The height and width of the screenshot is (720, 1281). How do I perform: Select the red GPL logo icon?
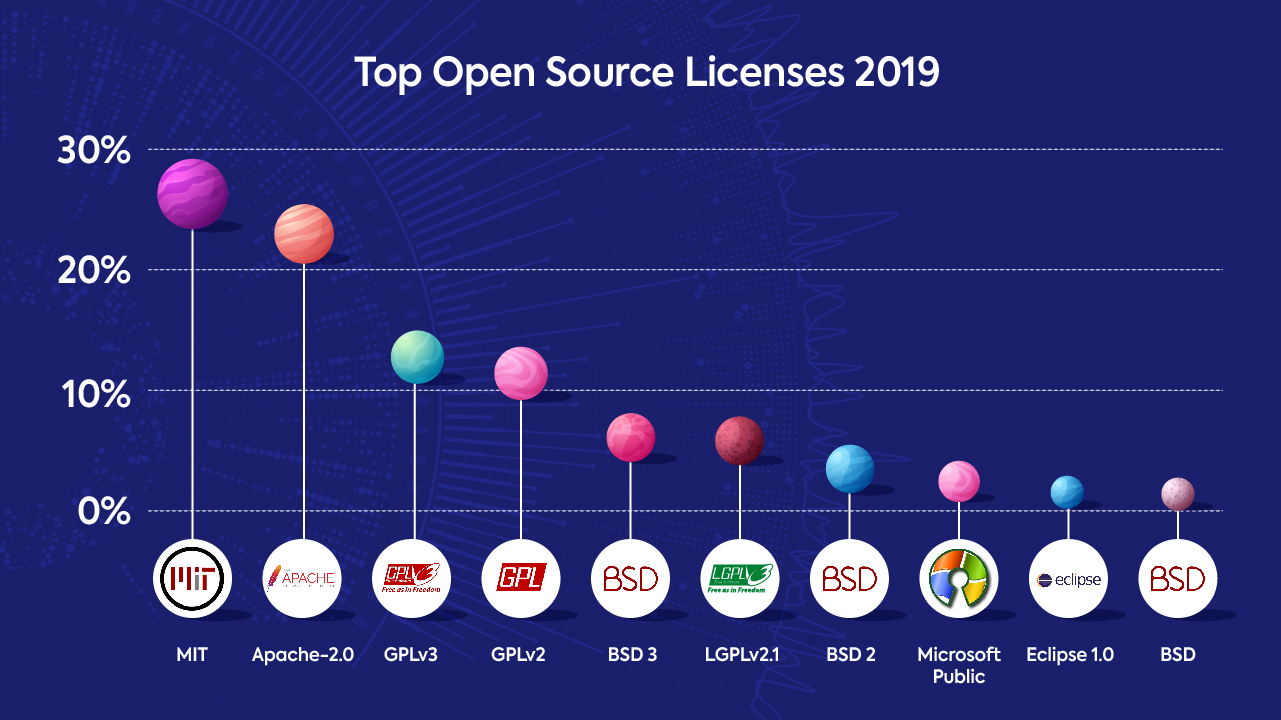click(521, 578)
